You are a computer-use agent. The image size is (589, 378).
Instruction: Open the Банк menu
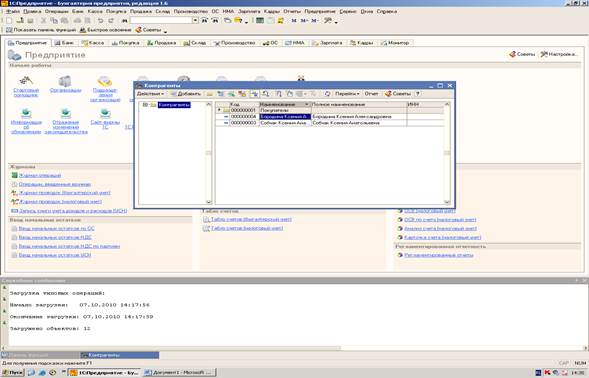[78, 11]
